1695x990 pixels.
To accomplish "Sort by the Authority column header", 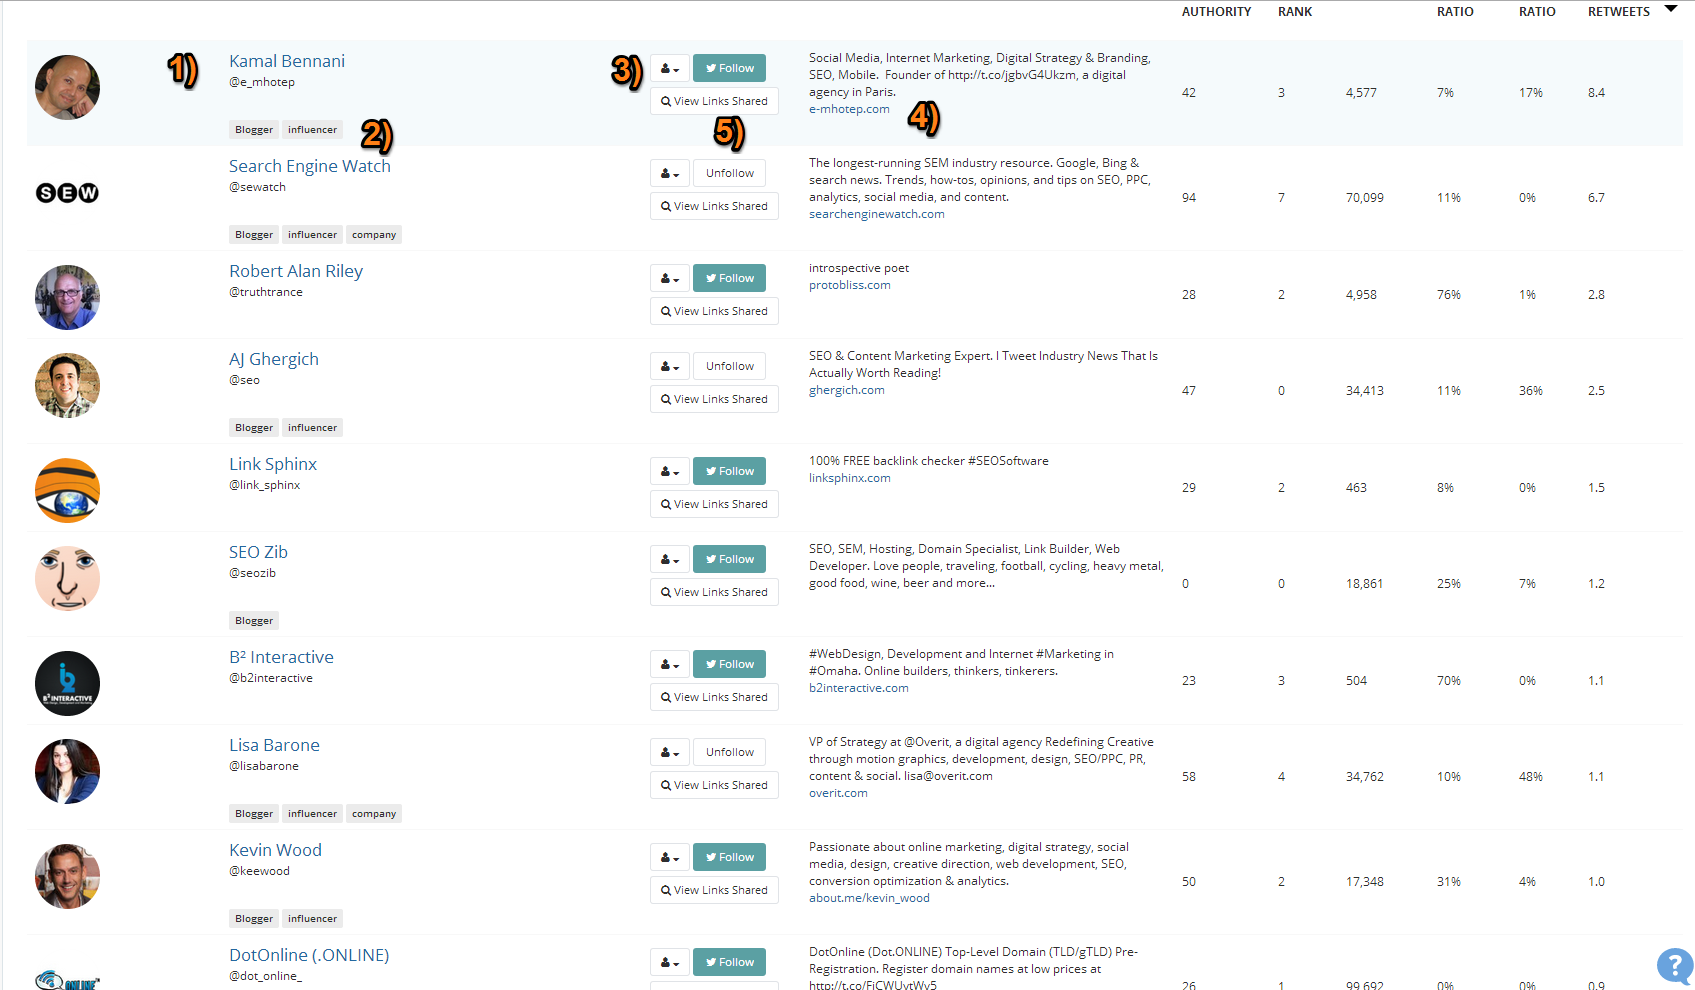I will click(1216, 12).
